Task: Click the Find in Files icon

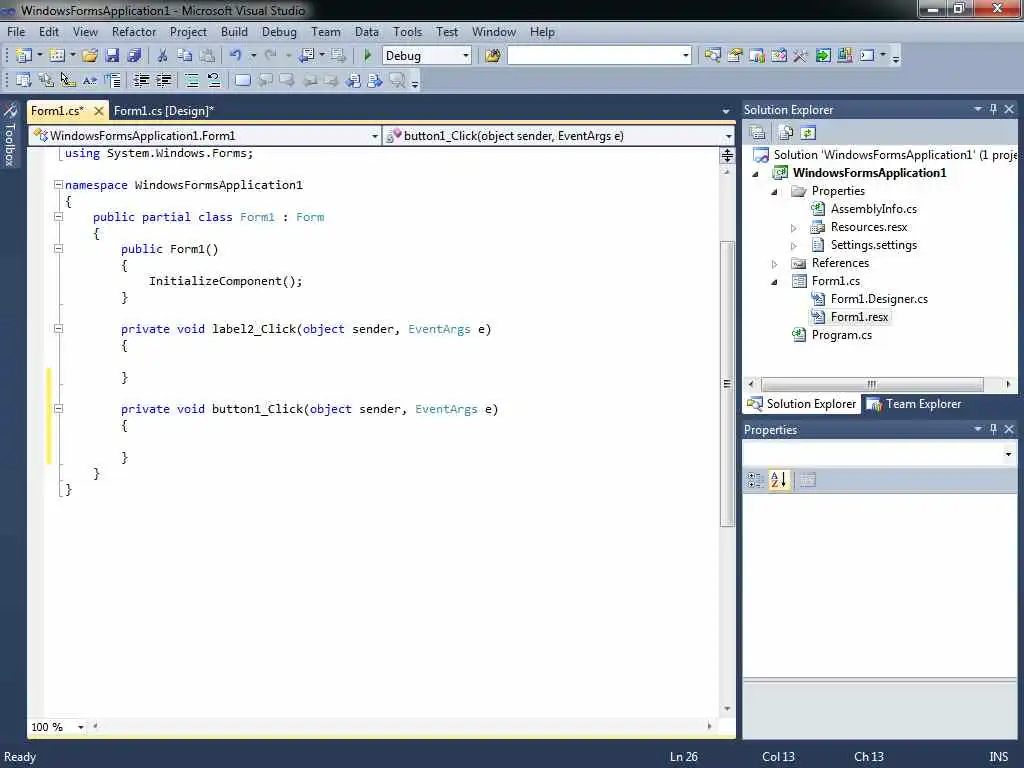Action: pyautogui.click(x=493, y=56)
